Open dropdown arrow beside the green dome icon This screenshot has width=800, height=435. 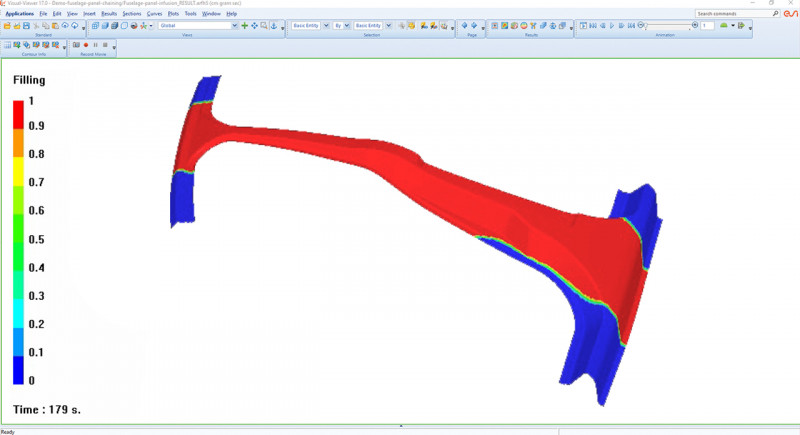[x=733, y=25]
